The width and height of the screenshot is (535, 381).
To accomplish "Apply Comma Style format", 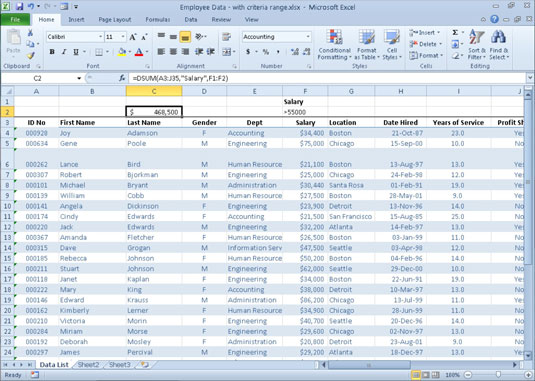I will [x=278, y=52].
